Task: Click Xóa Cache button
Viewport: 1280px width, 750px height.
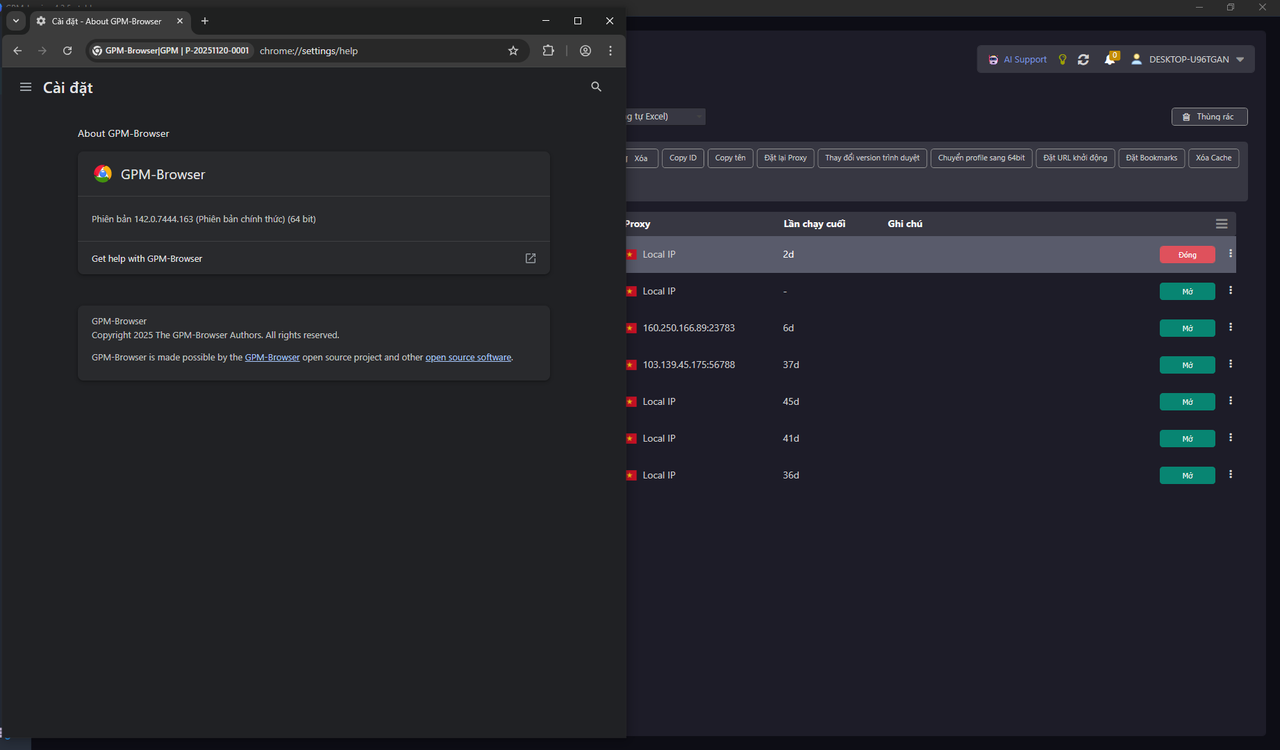Action: [1214, 158]
